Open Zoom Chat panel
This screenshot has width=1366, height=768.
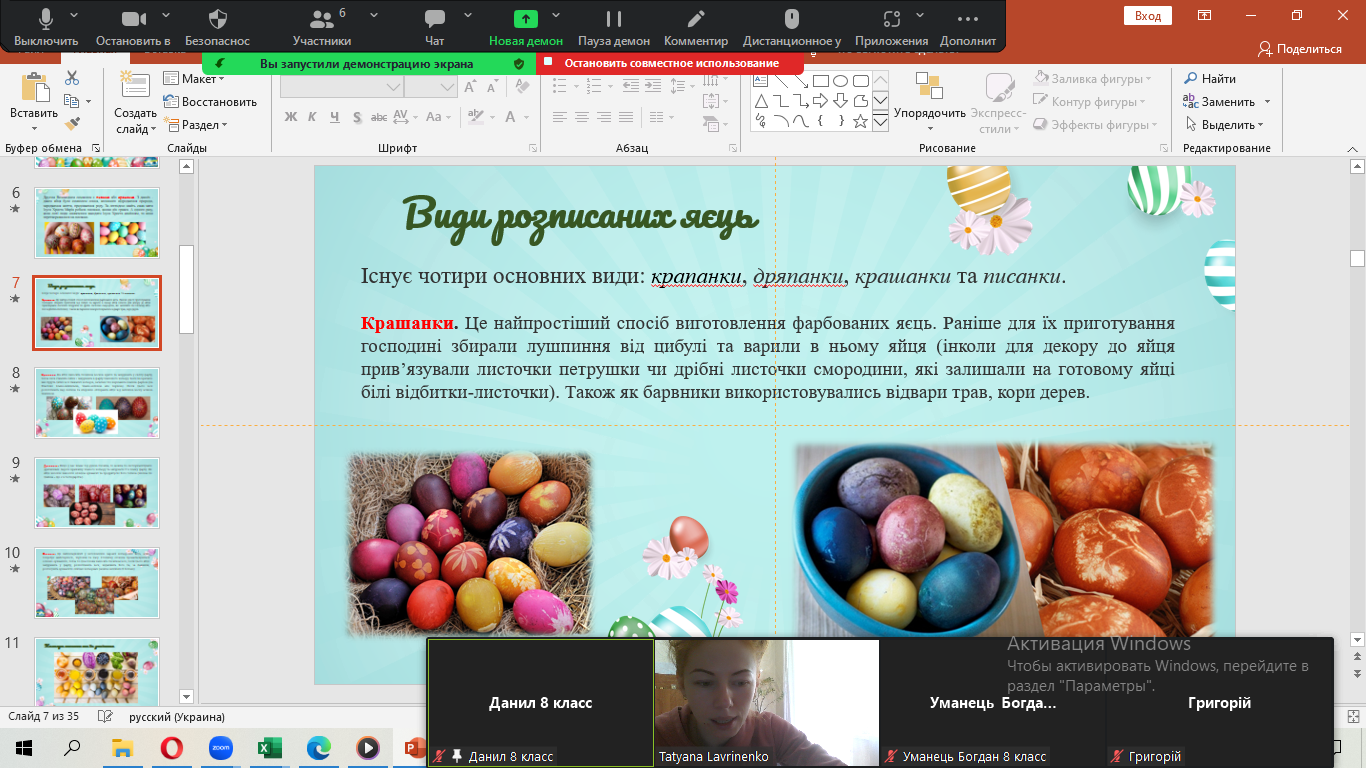(x=434, y=26)
